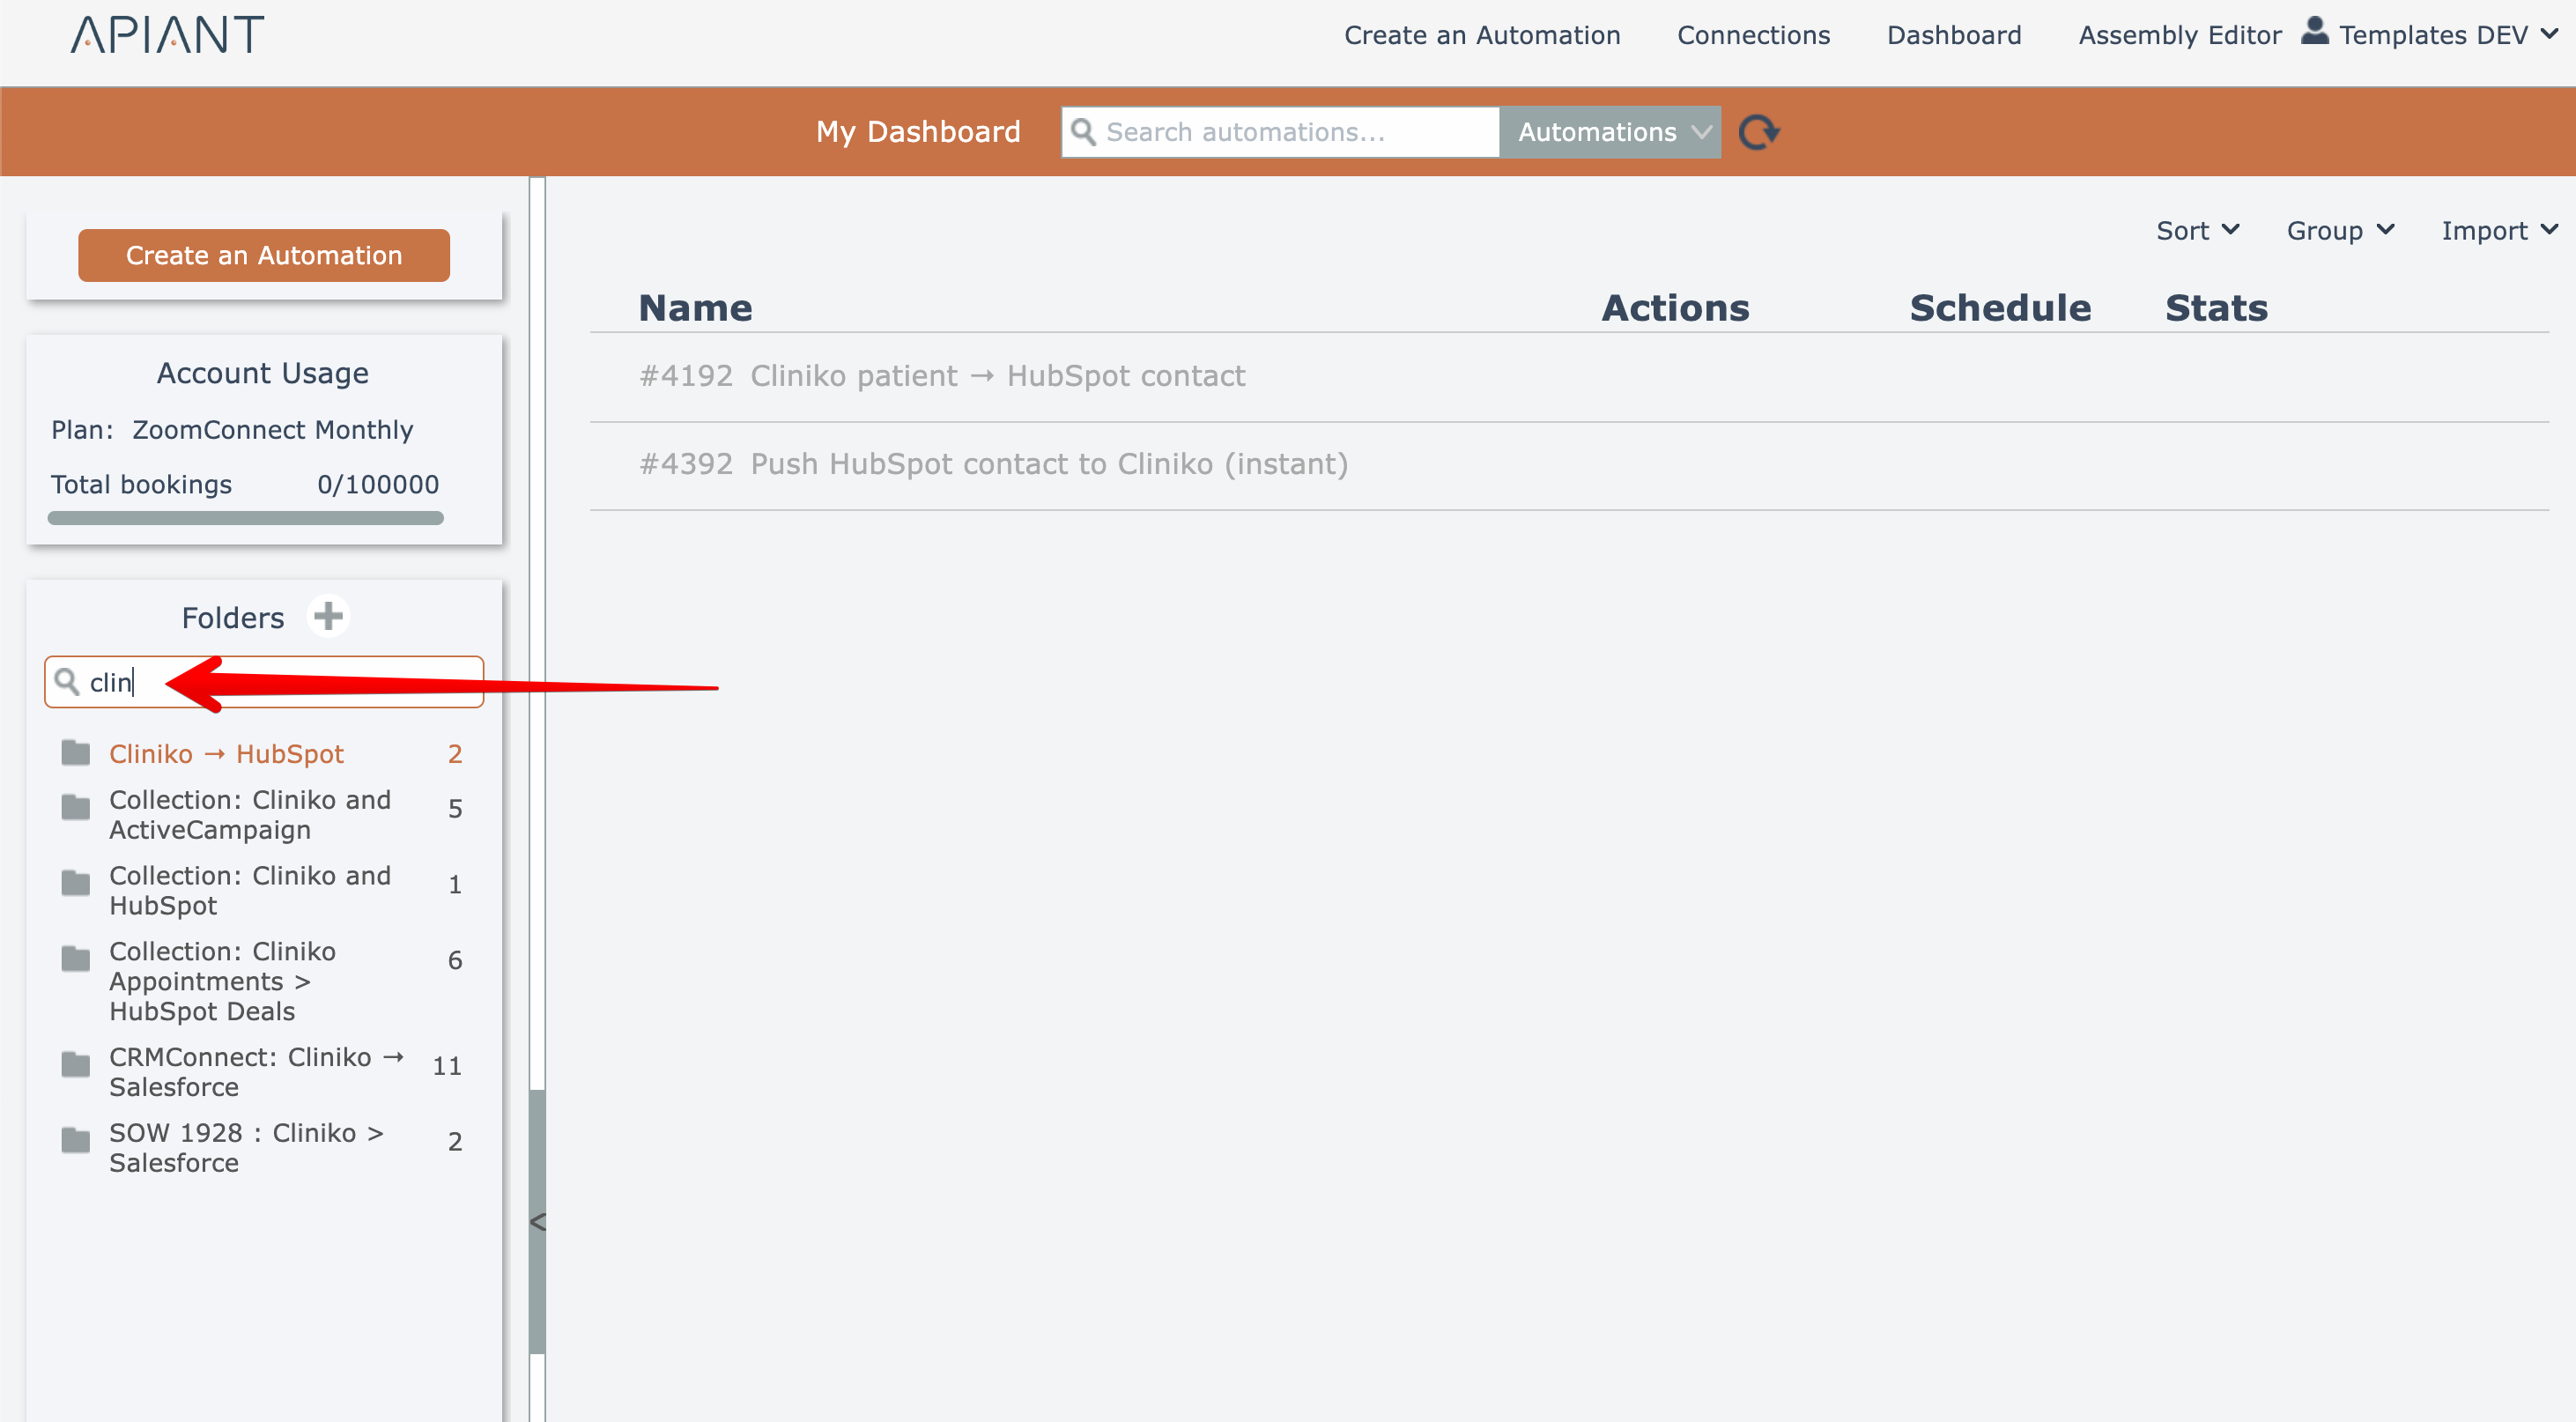Click folder icon for Collection: Cliniko and ActiveCampaign
The image size is (2576, 1422).
pyautogui.click(x=76, y=808)
